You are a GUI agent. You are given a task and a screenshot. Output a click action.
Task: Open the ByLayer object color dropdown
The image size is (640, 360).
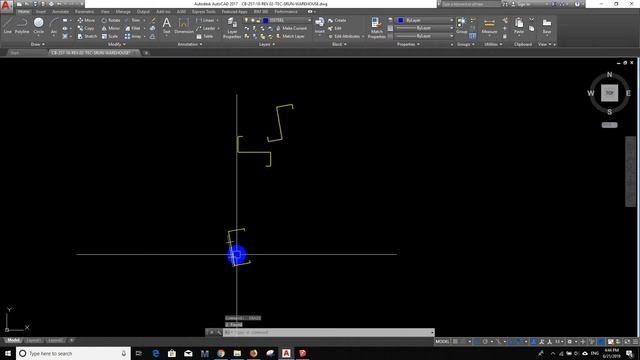click(424, 20)
